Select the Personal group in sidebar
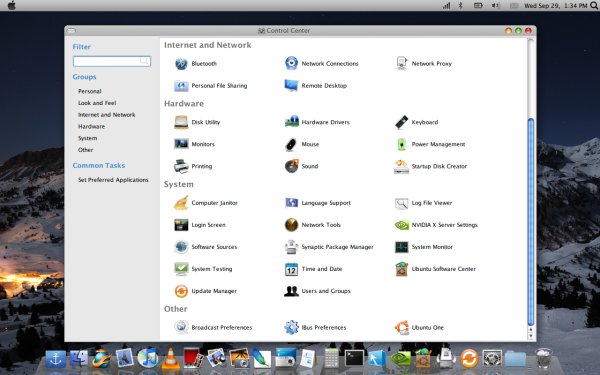This screenshot has height=375, width=600. pyautogui.click(x=90, y=91)
